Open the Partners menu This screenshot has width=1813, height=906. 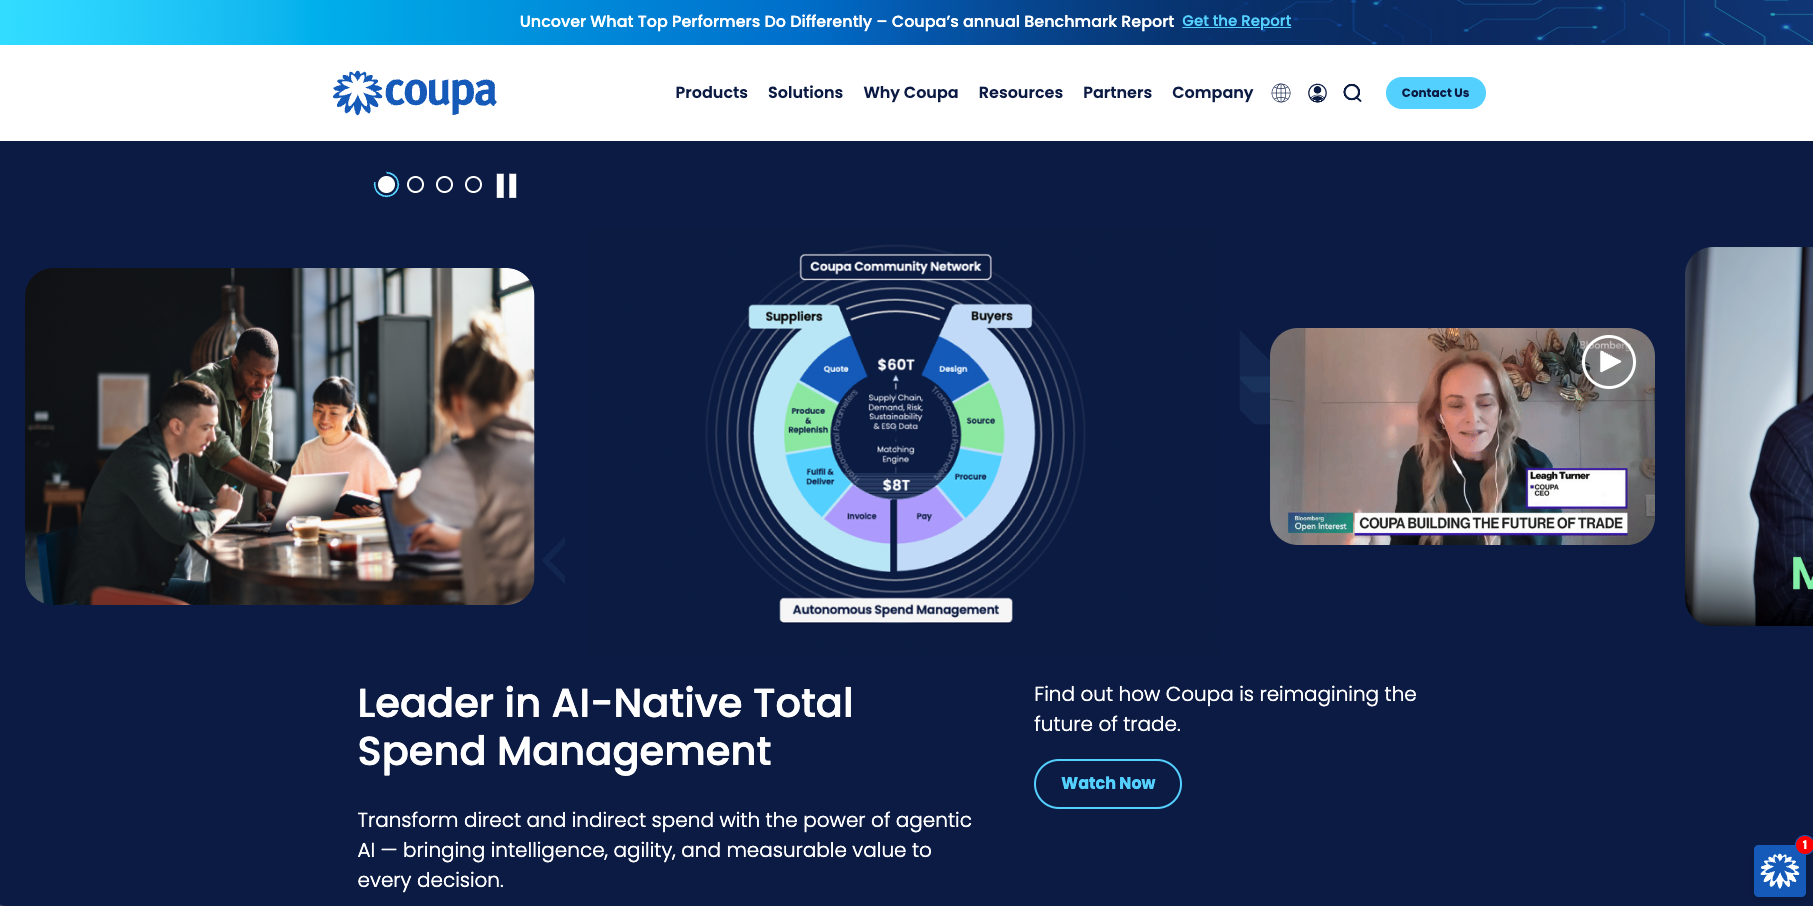pyautogui.click(x=1117, y=93)
